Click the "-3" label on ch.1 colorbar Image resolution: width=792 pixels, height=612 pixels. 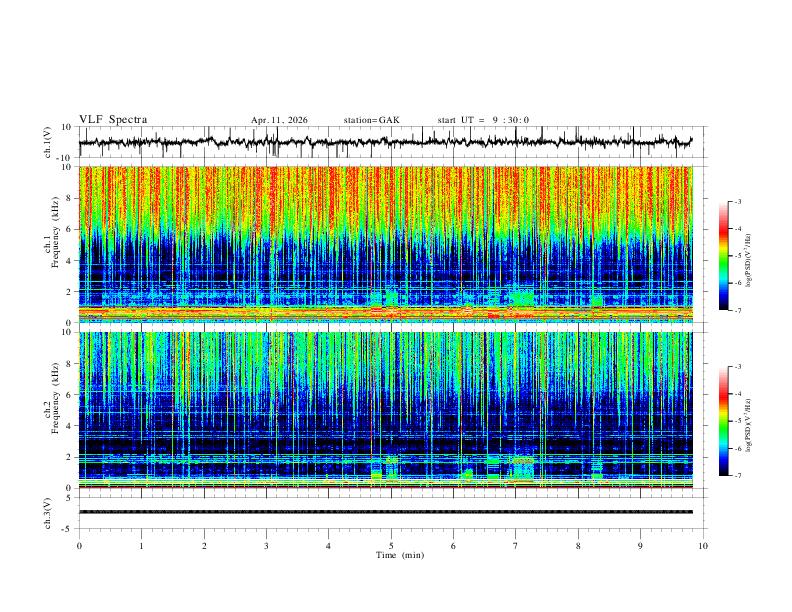(737, 201)
